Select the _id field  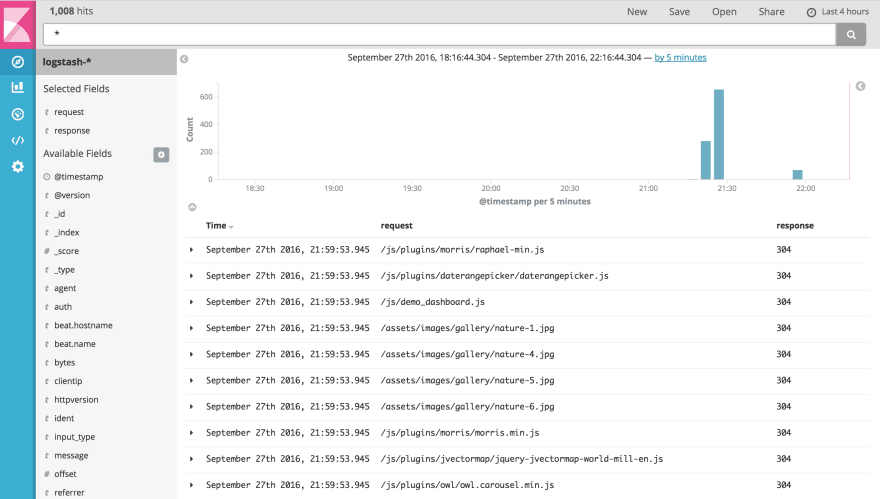click(59, 214)
